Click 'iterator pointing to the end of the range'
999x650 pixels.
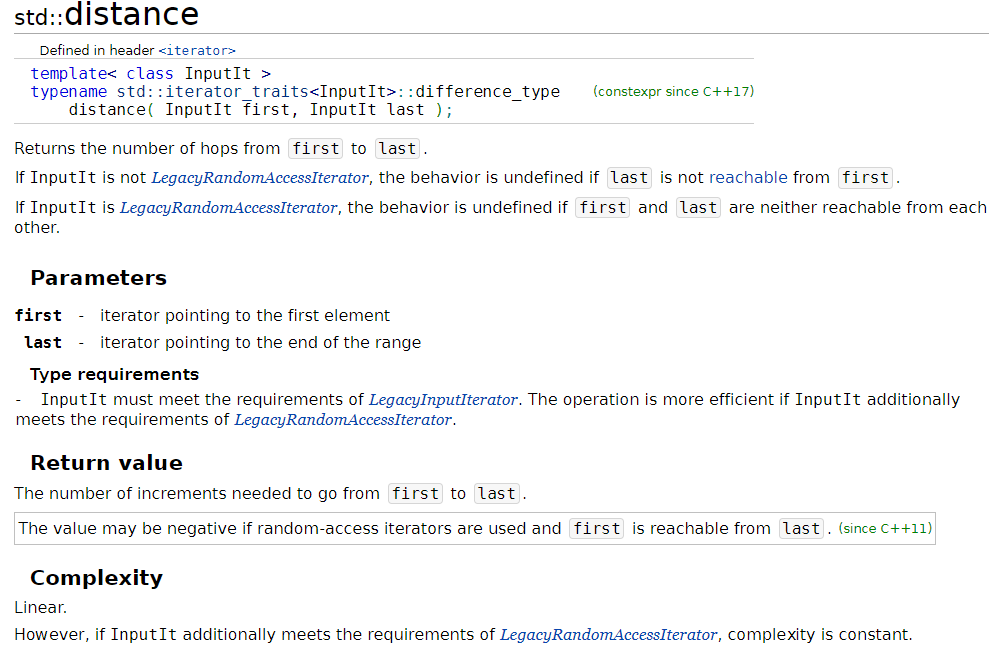[260, 342]
